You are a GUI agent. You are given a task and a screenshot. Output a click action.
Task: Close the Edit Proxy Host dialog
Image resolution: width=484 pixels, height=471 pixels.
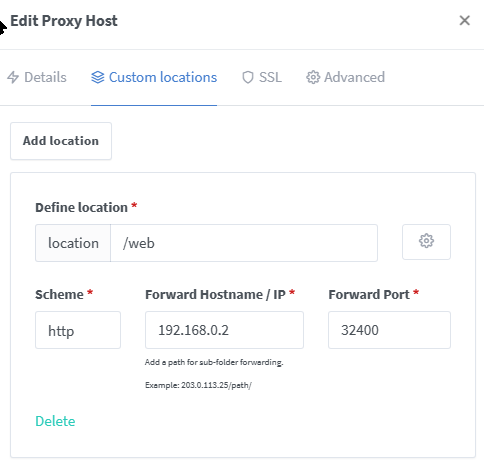click(464, 21)
